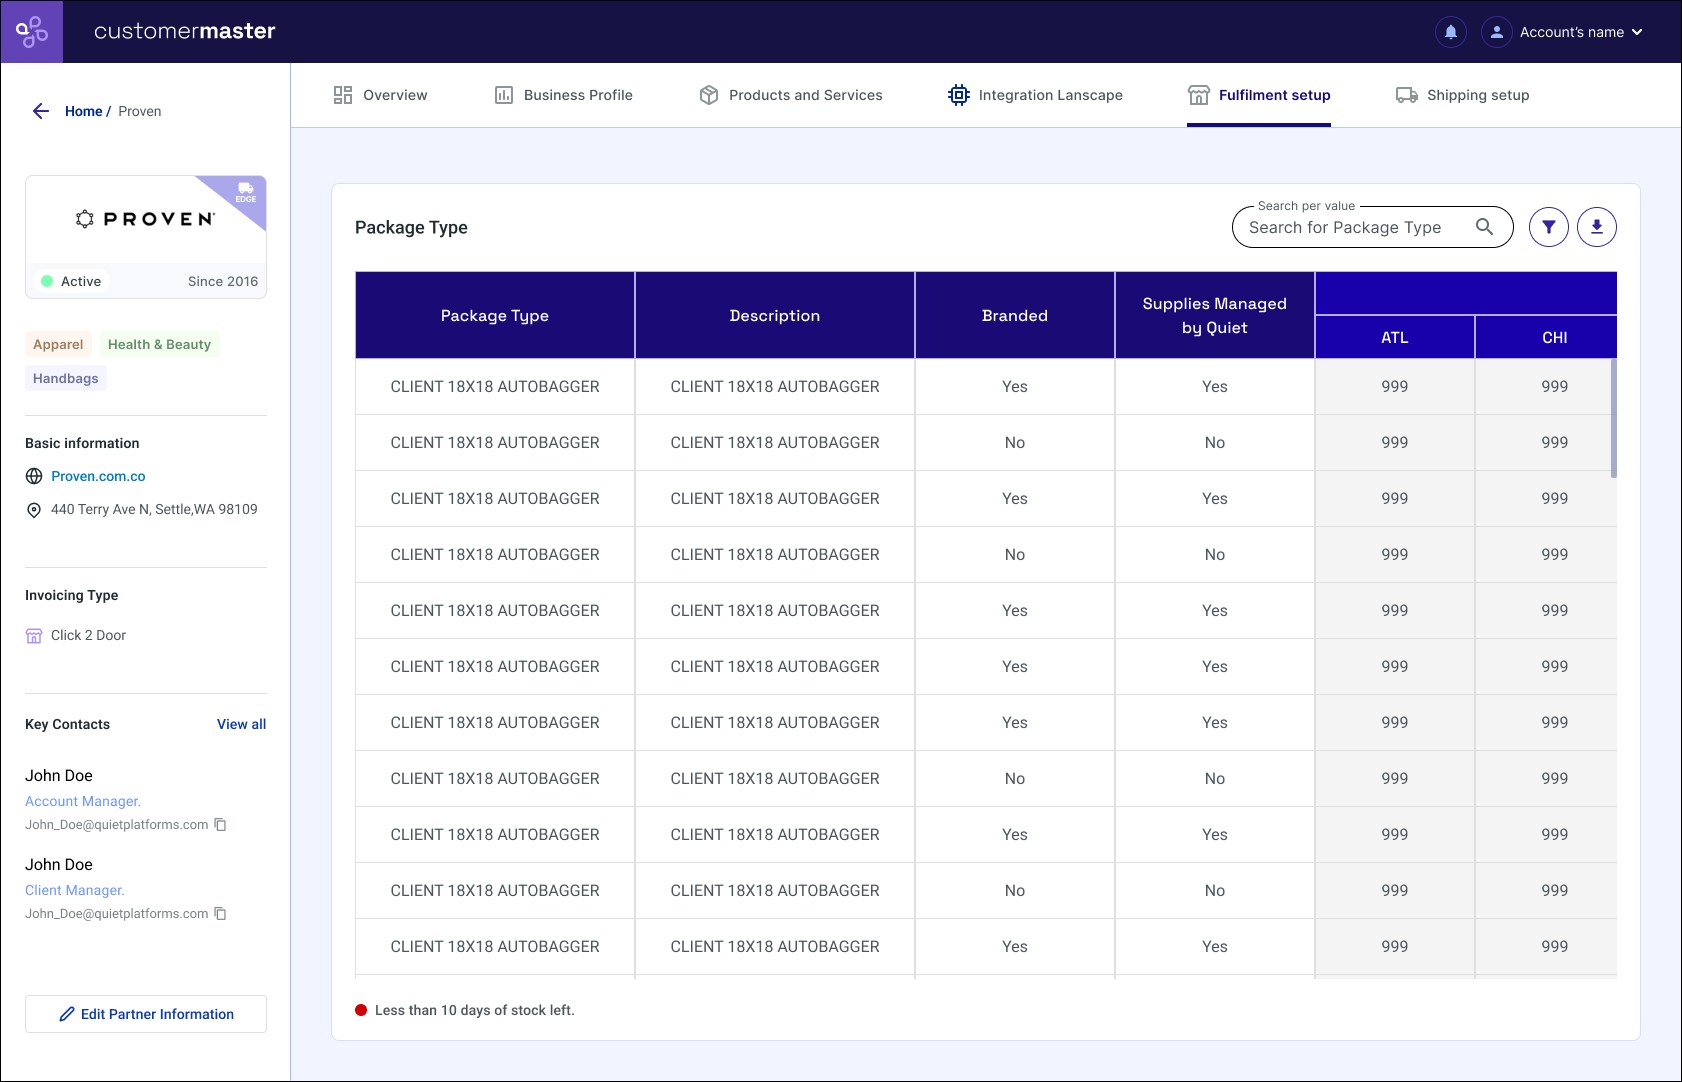Click the Click 2 Door store icon
Screen dimensions: 1682x1082
pyautogui.click(x=34, y=636)
